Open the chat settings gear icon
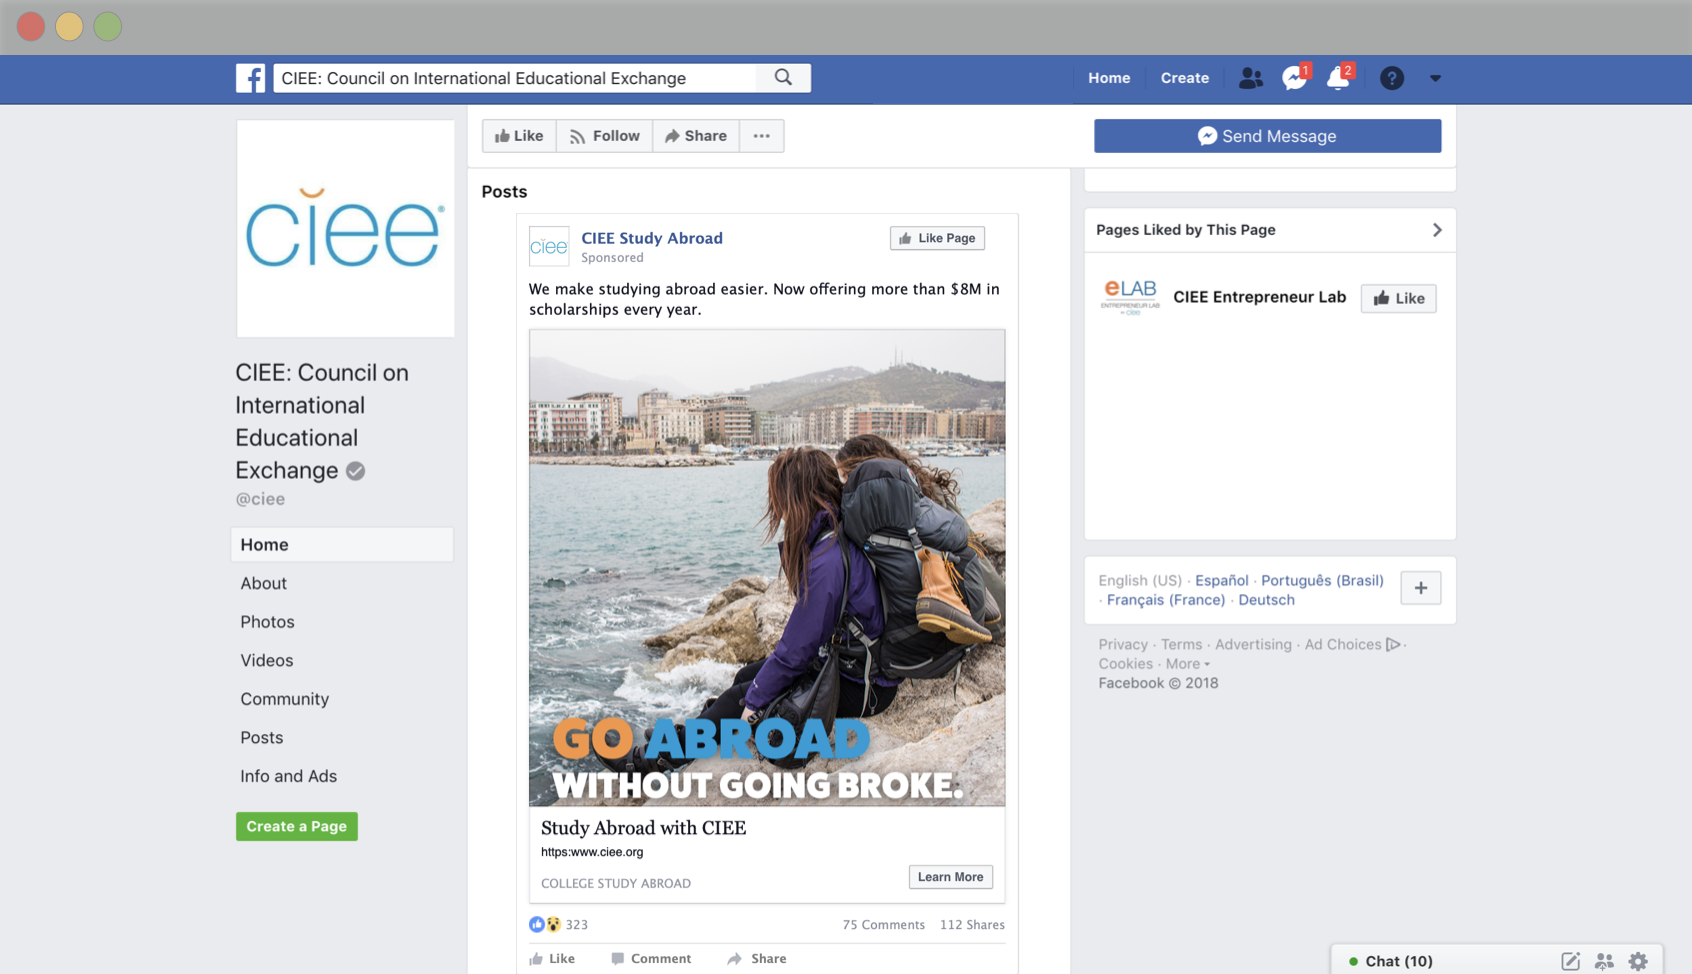 (1638, 961)
